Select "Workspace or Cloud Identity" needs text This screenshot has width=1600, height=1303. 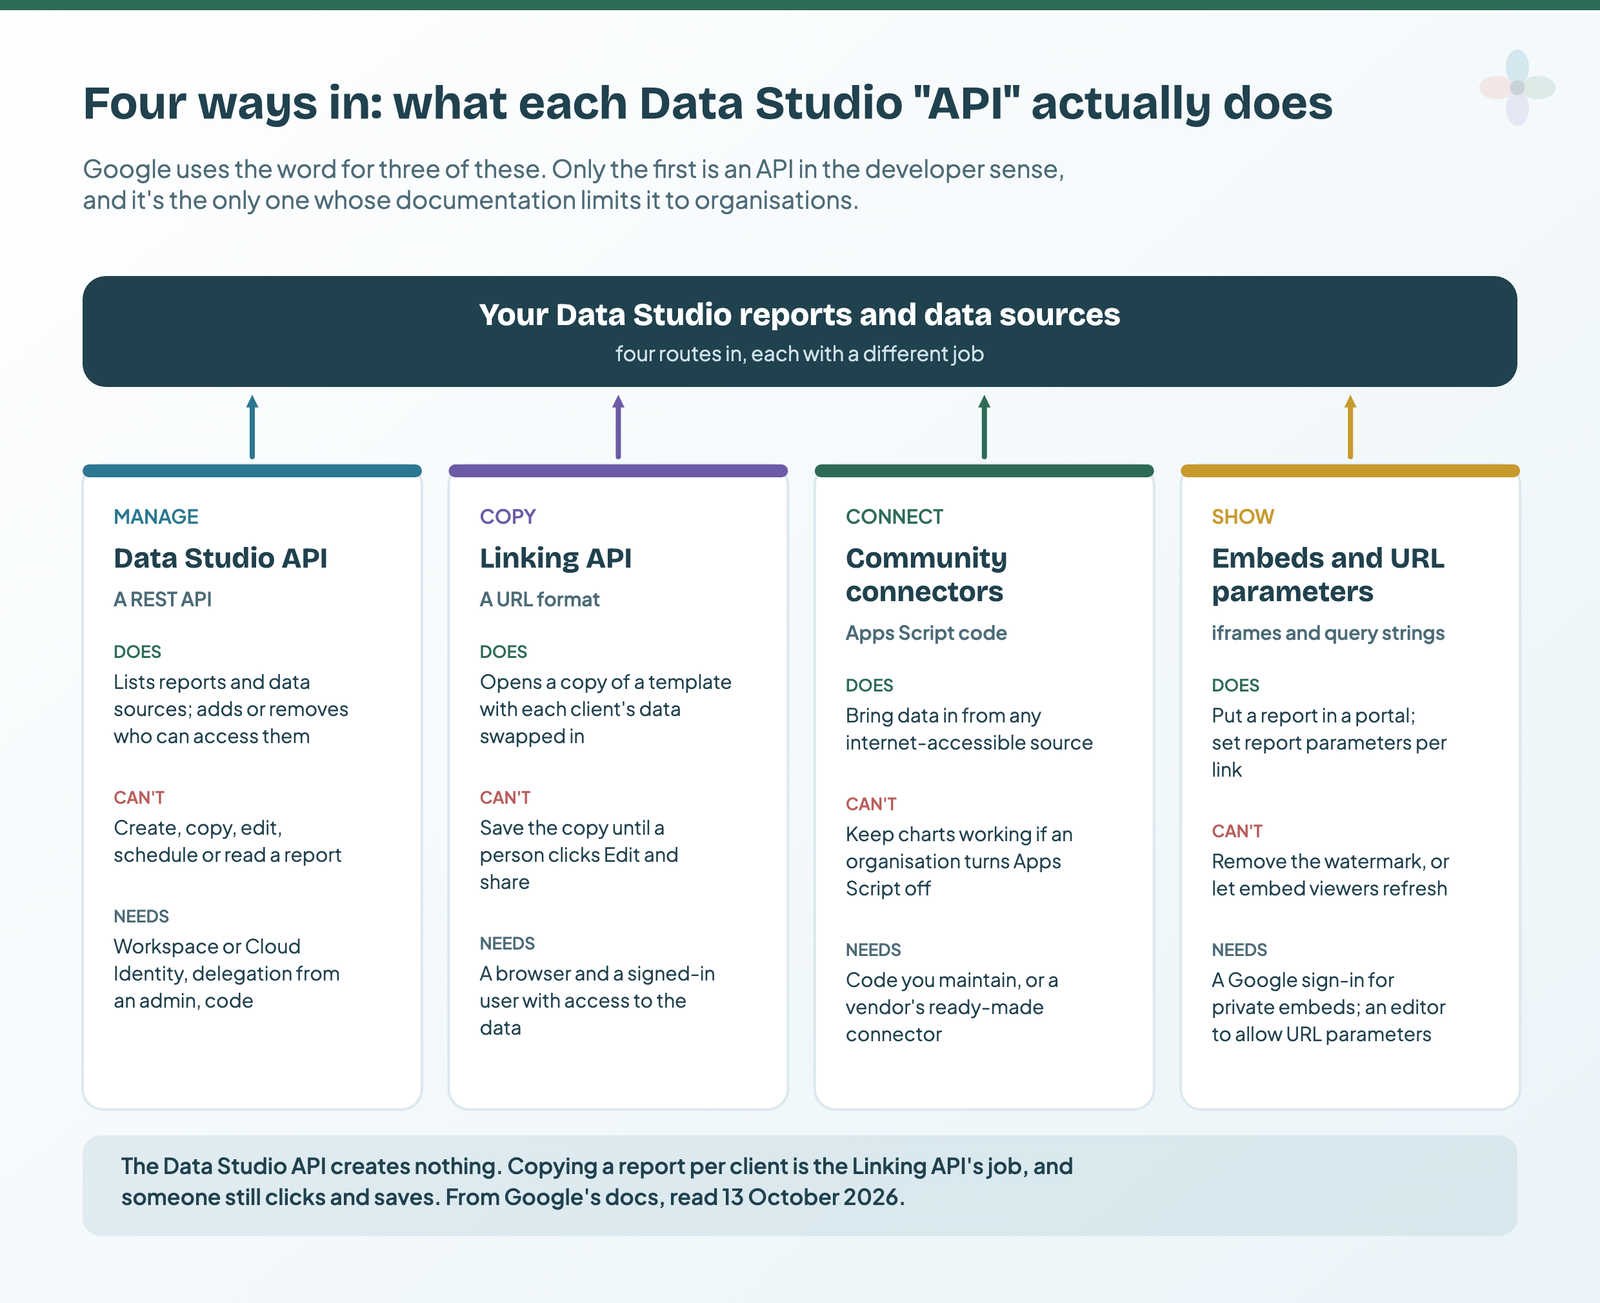point(226,973)
